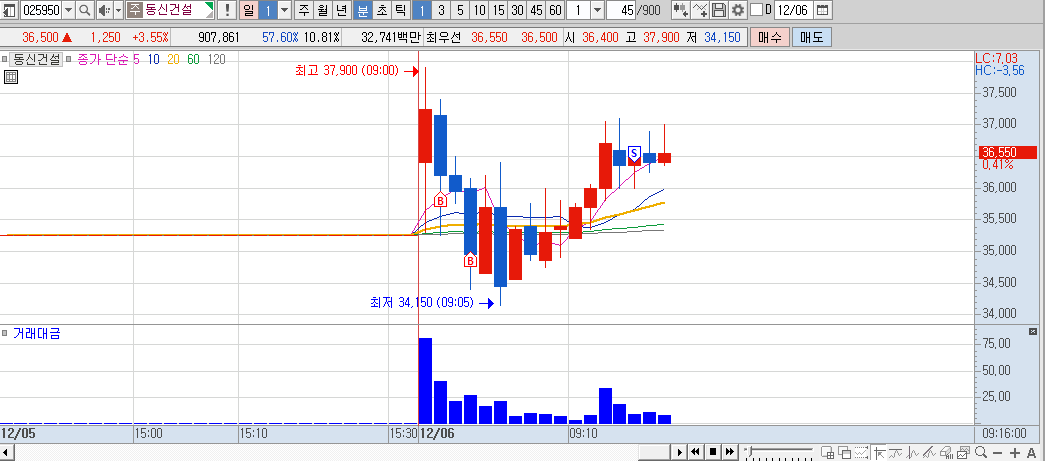Screen dimensions: 1045x461
Task: Select 초 second chart period
Action: click(x=381, y=9)
